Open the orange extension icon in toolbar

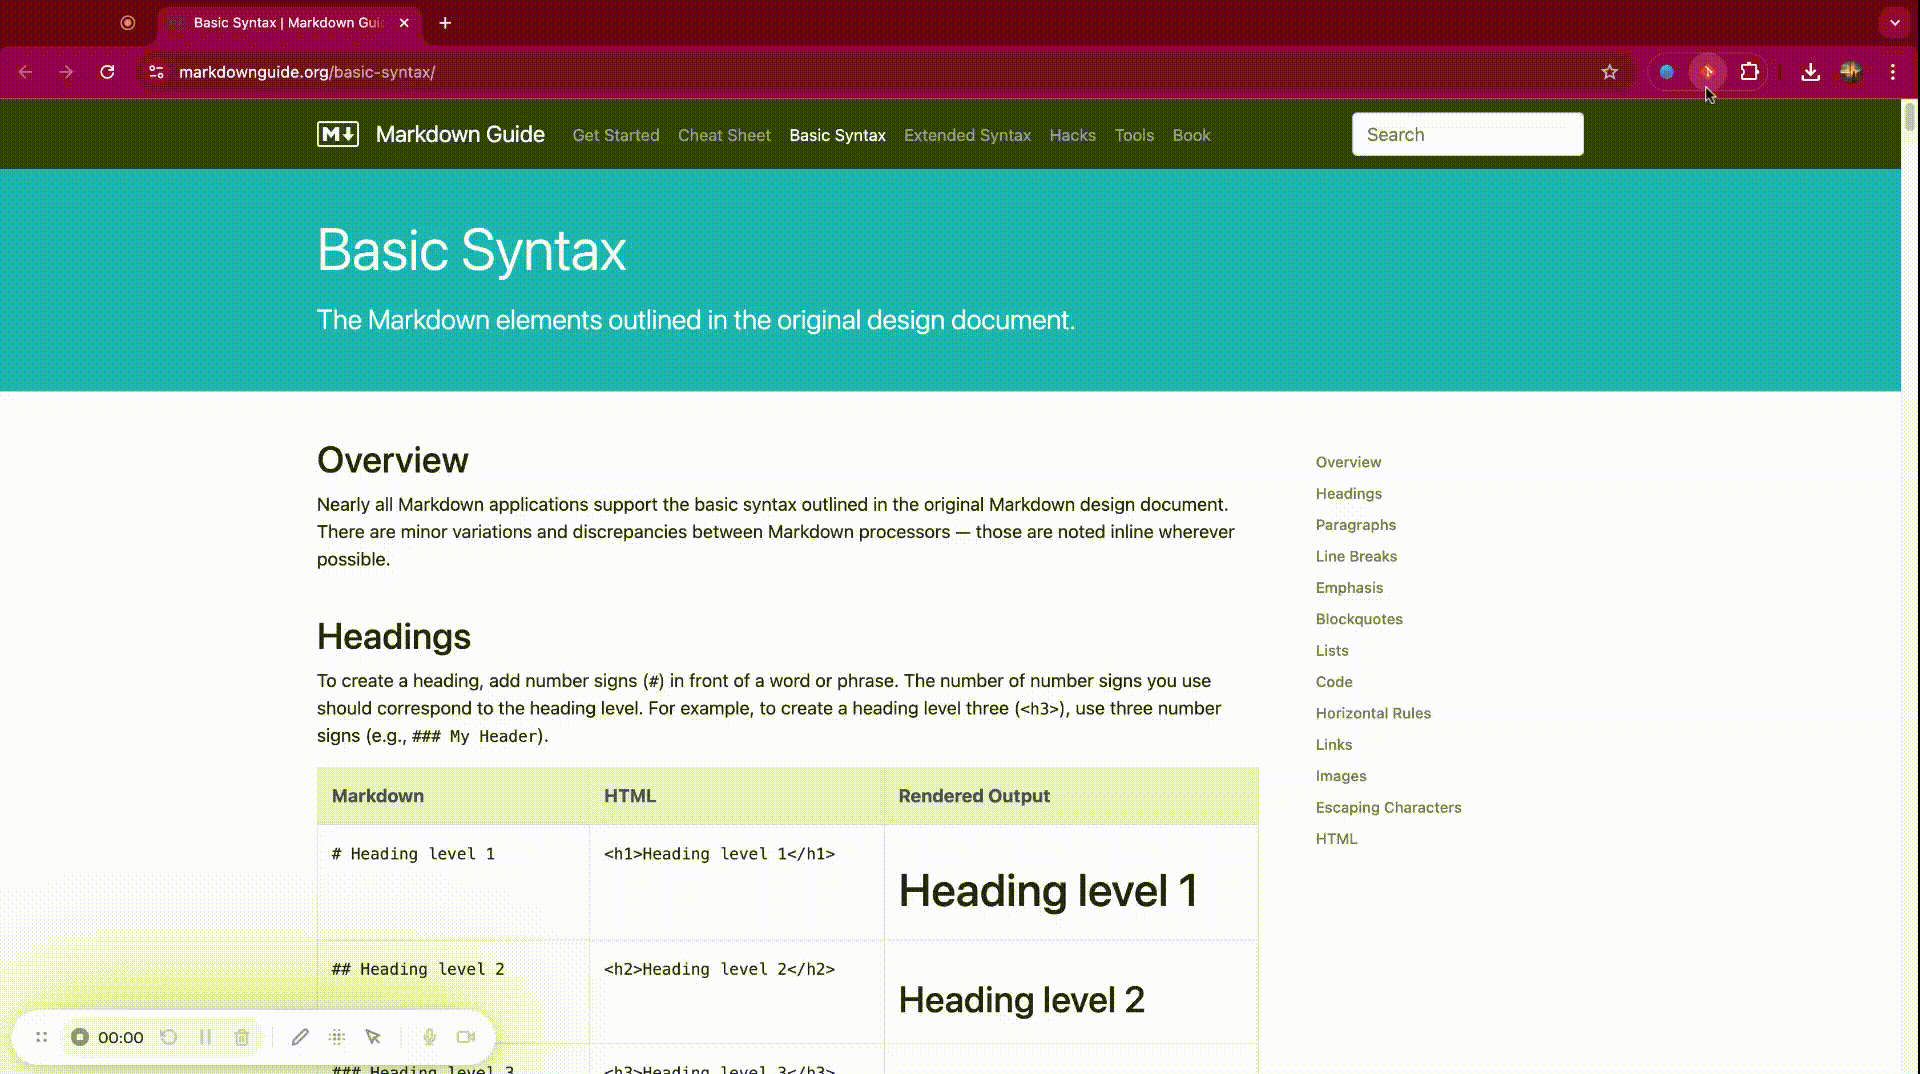coord(1708,72)
